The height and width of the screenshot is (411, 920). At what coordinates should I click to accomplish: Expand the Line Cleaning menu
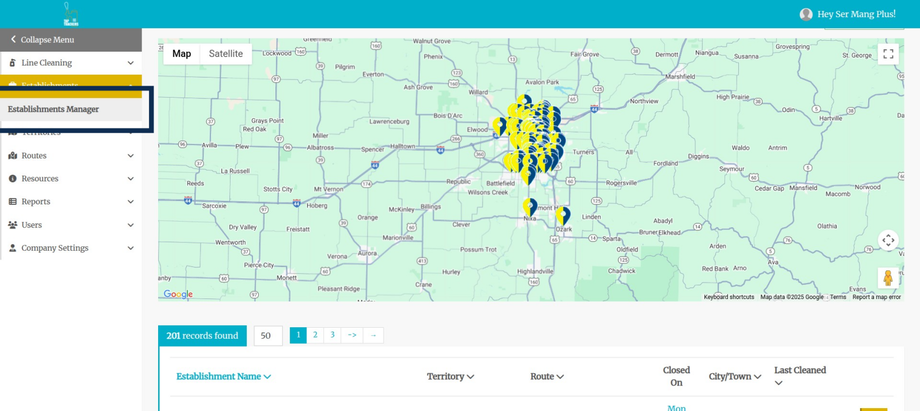tap(130, 63)
